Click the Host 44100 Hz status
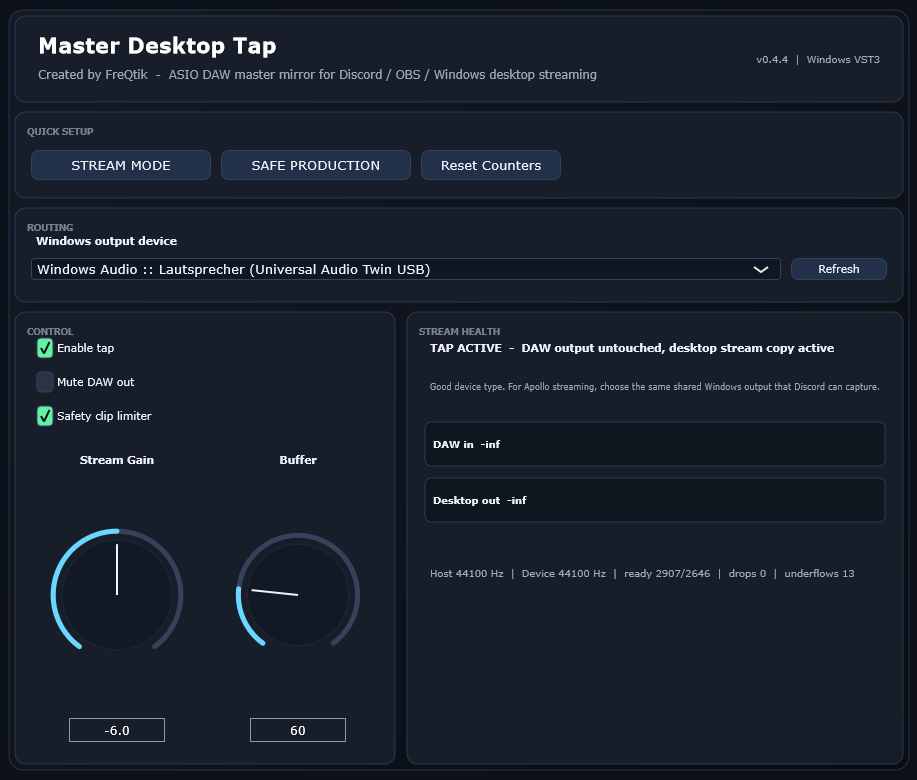Viewport: 917px width, 780px height. click(x=467, y=574)
